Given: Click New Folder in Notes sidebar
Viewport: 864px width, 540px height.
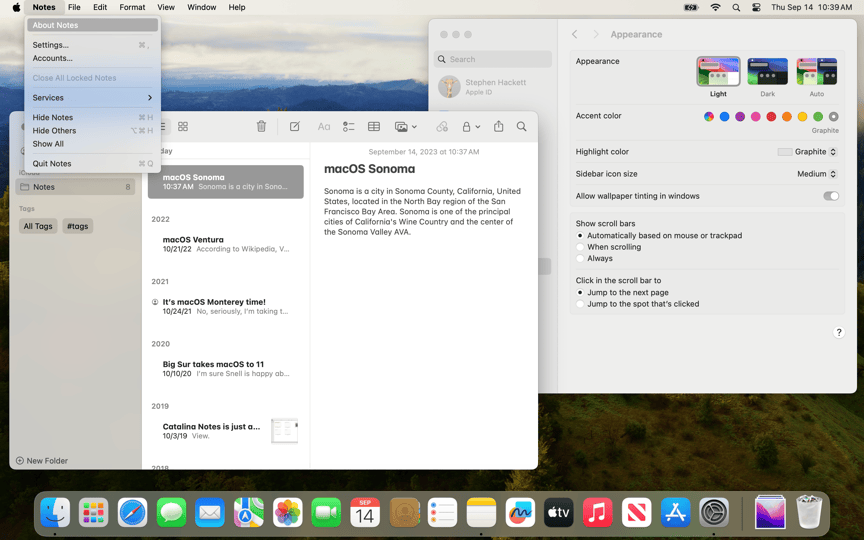Looking at the screenshot, I should point(42,461).
